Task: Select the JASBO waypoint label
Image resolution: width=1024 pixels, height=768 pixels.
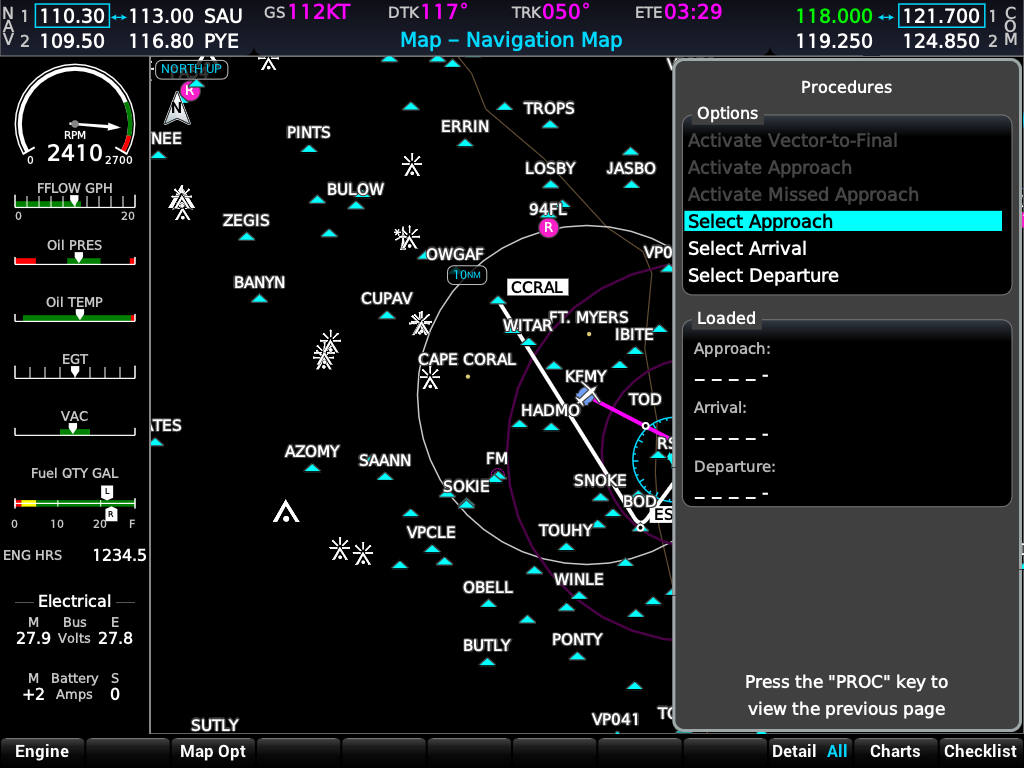Action: [x=631, y=168]
